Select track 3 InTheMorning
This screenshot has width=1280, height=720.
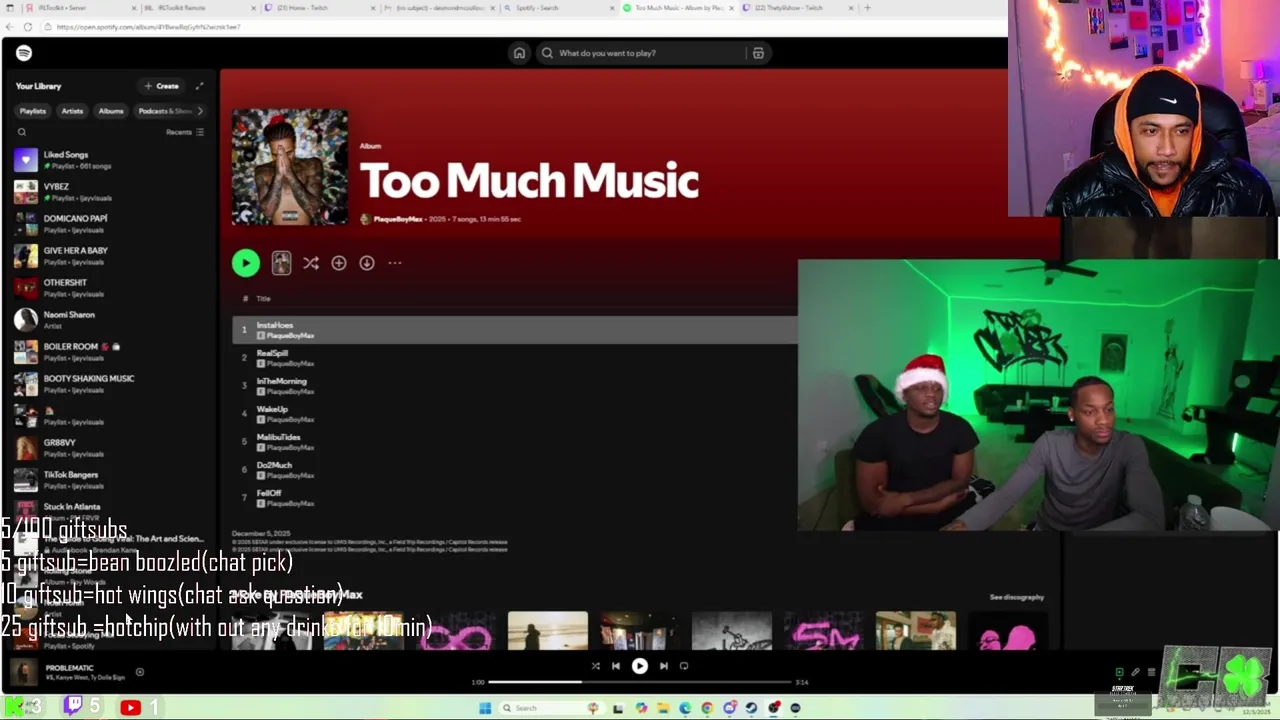tap(515, 386)
